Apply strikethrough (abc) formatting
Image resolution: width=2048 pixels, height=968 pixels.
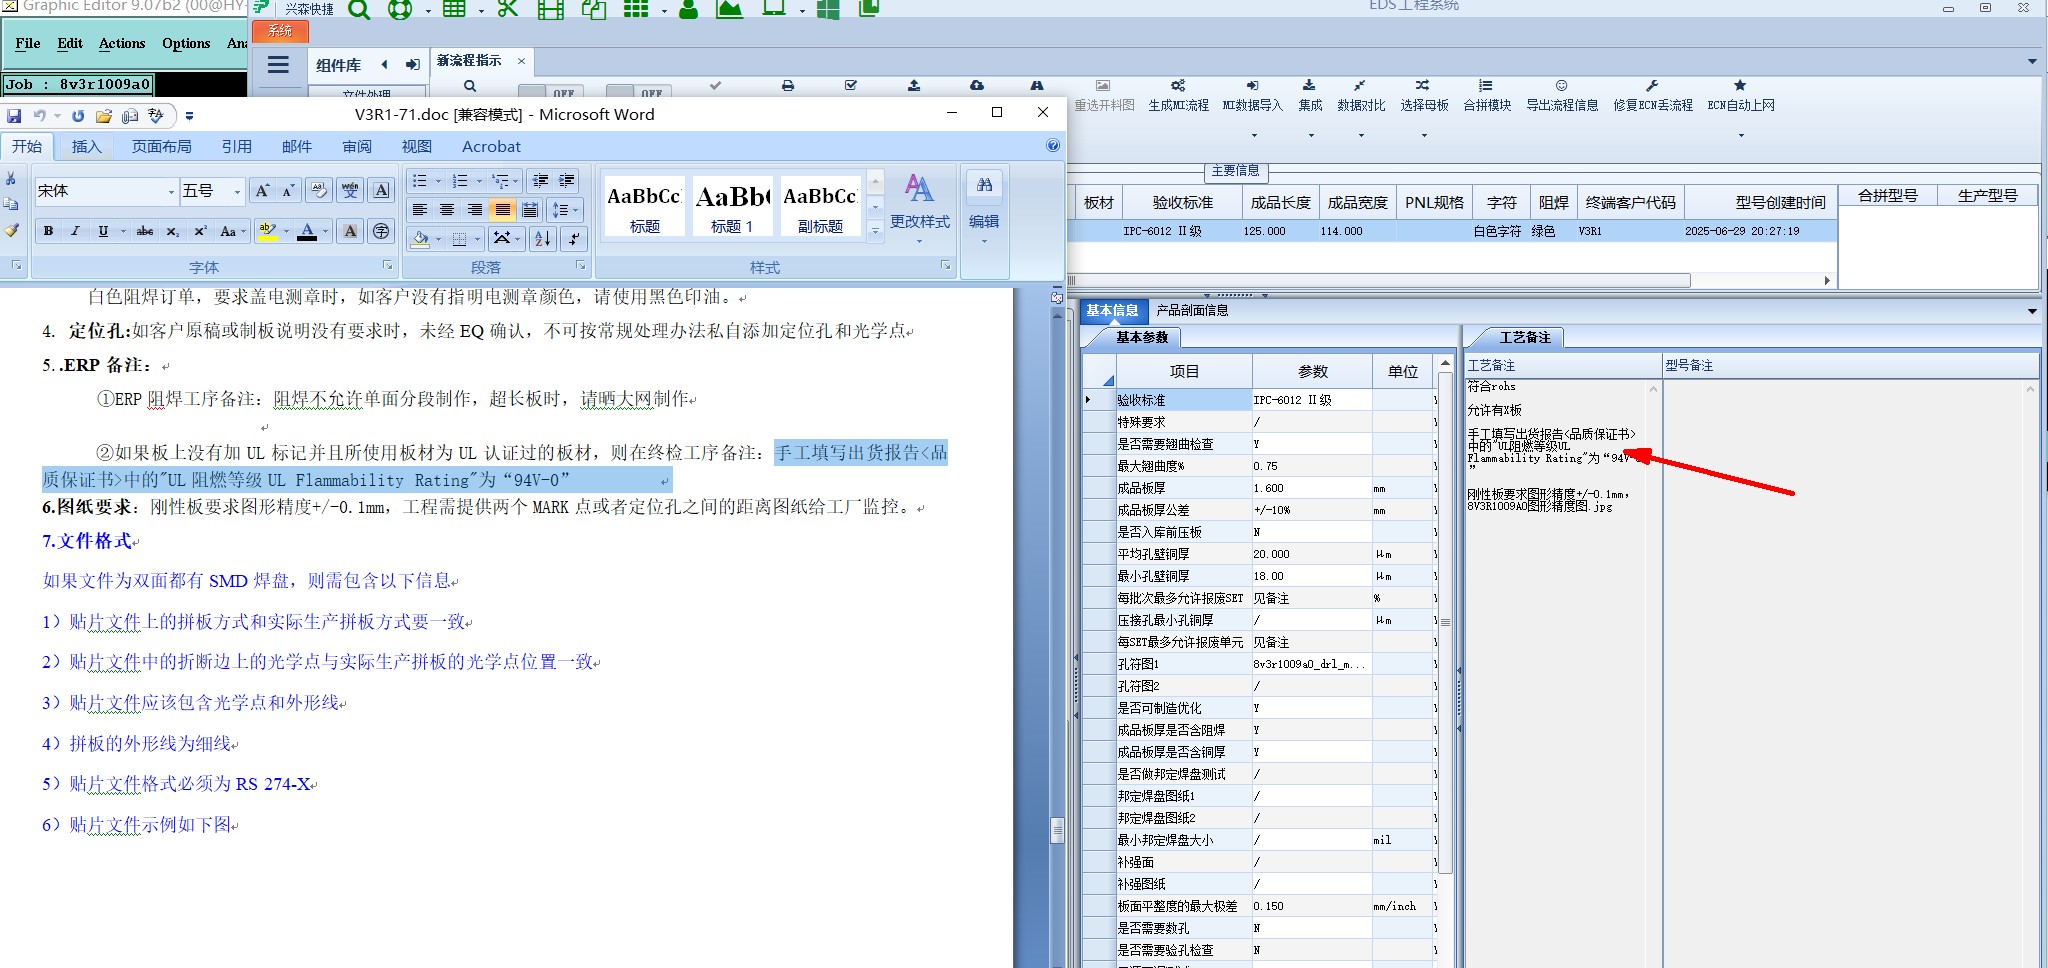pyautogui.click(x=145, y=231)
